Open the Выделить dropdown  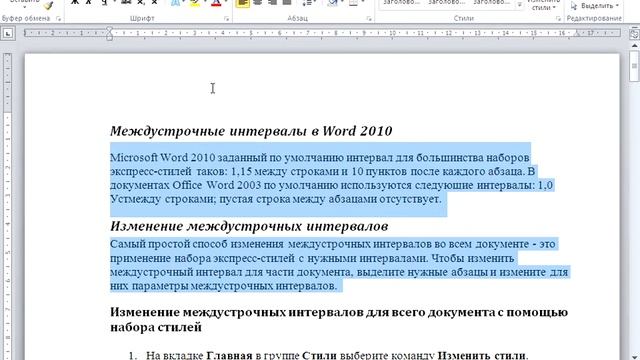pos(595,6)
